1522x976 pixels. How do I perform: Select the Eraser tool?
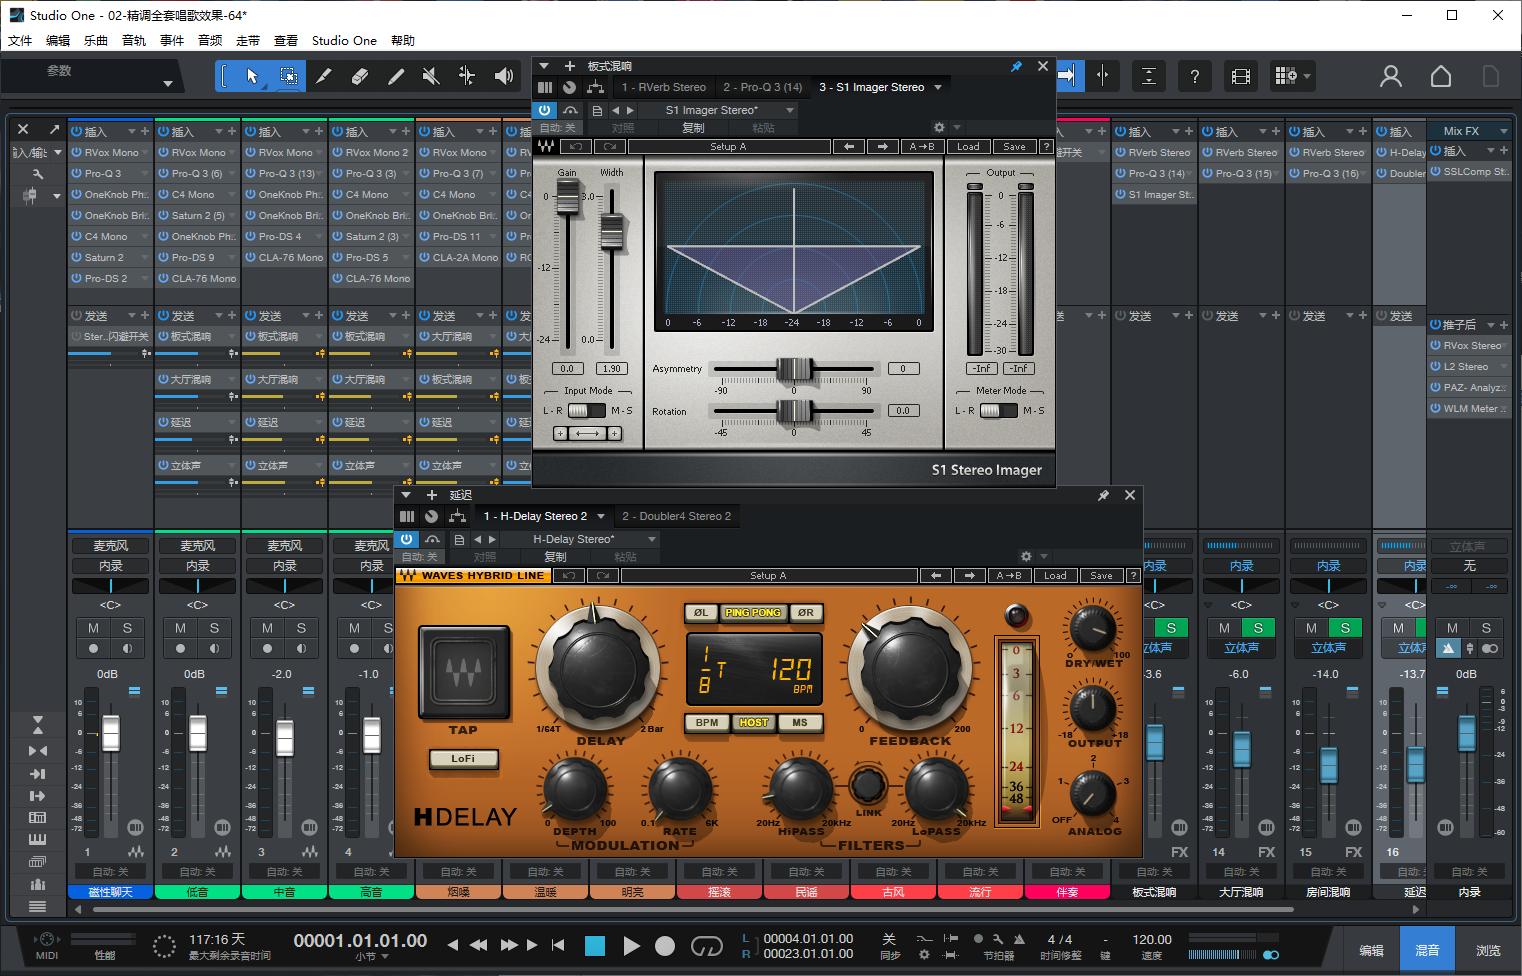(360, 76)
